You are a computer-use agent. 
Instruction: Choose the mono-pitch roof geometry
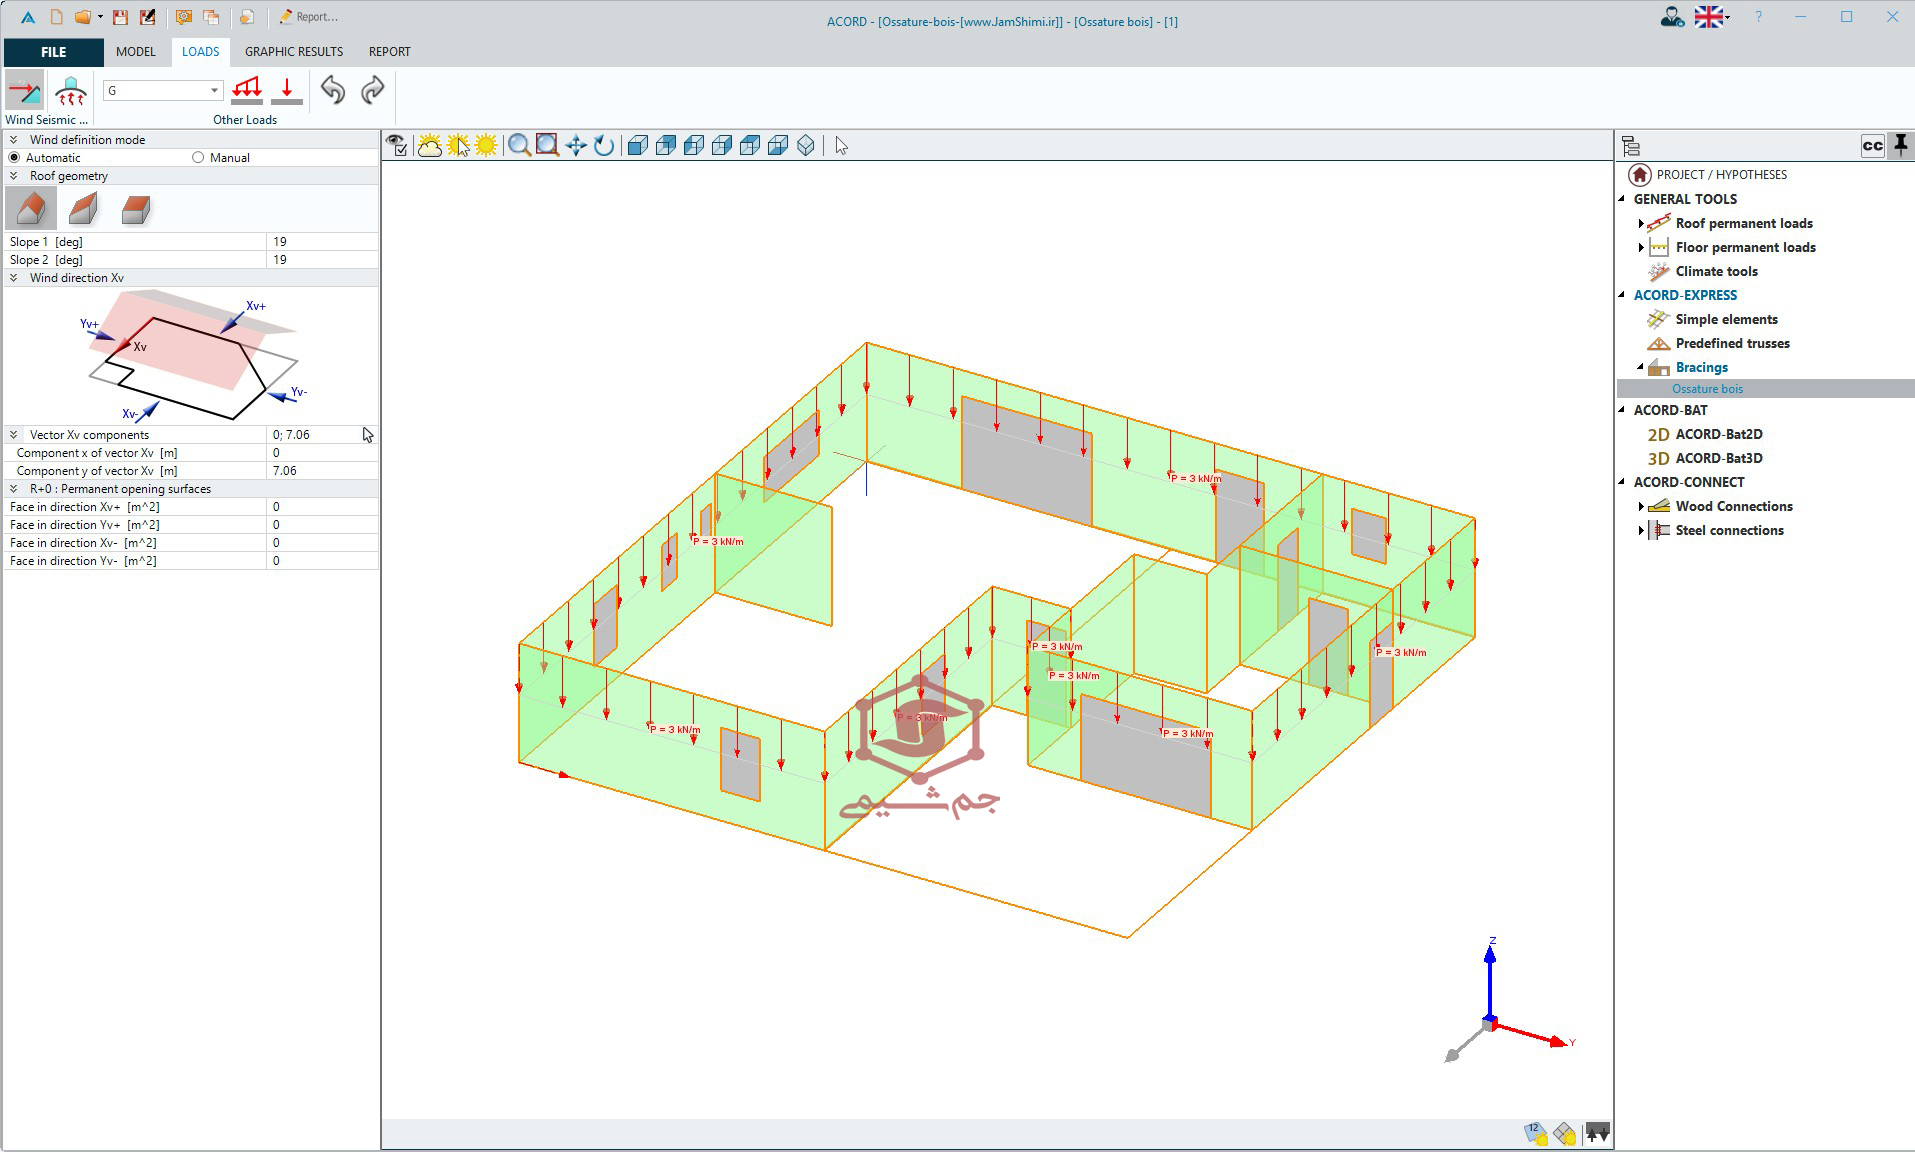(x=83, y=209)
